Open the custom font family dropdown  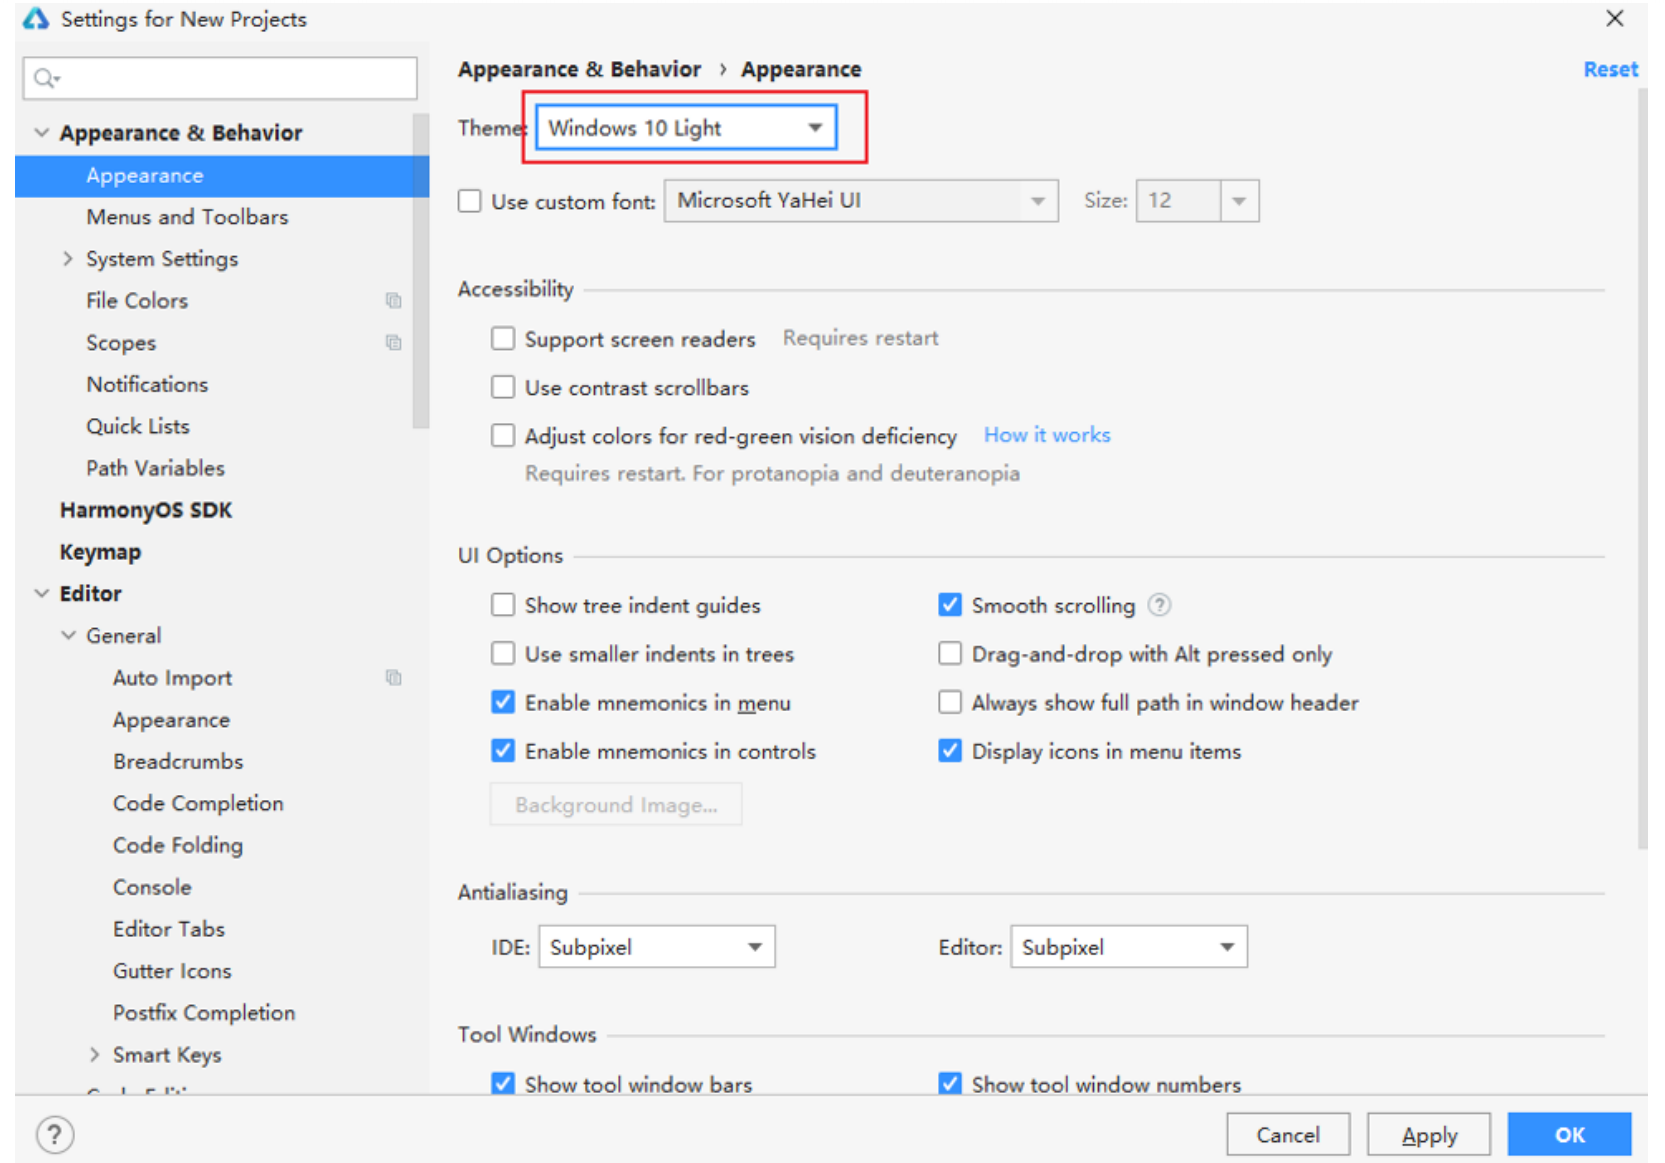[x=861, y=201]
